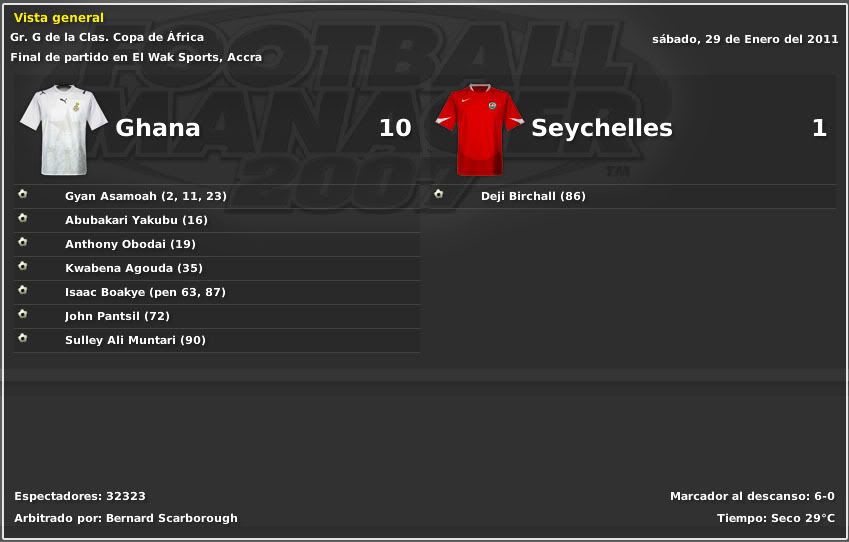Click the Seychelles red team jersey icon
849x542 pixels.
pyautogui.click(x=478, y=129)
